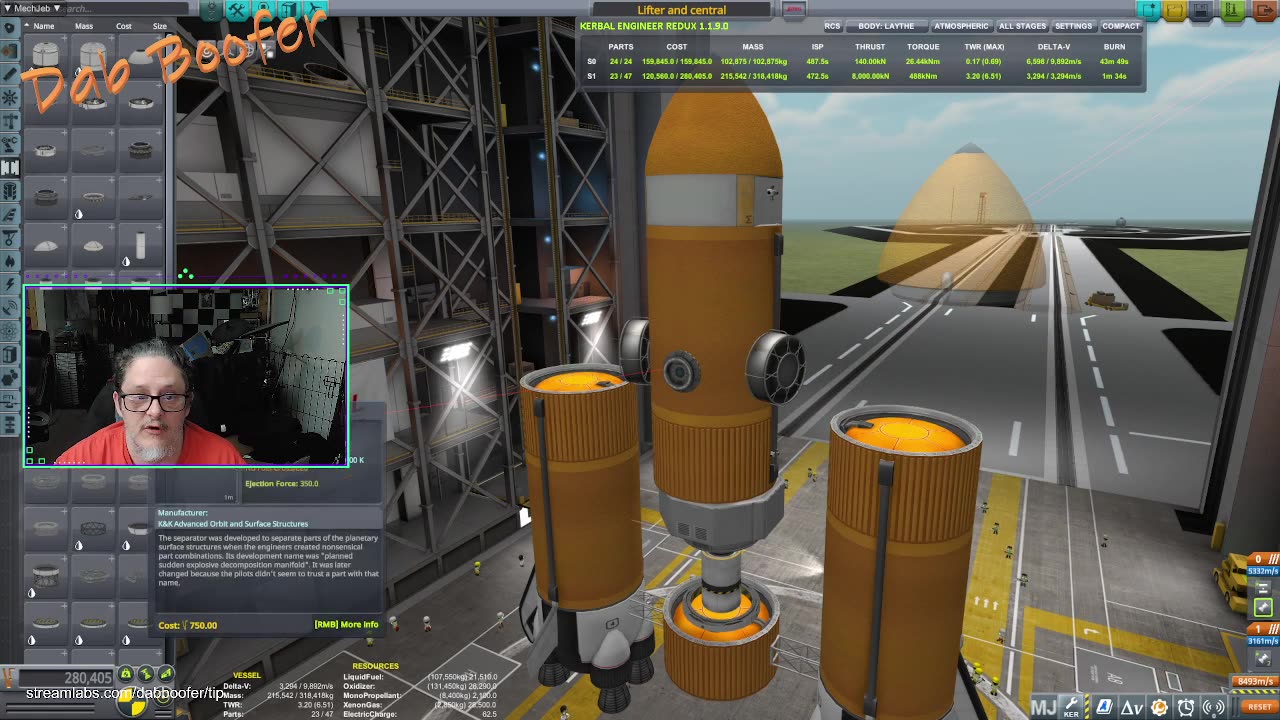
Task: Click the 8493m/s total delta-v readout
Action: click(x=1256, y=682)
